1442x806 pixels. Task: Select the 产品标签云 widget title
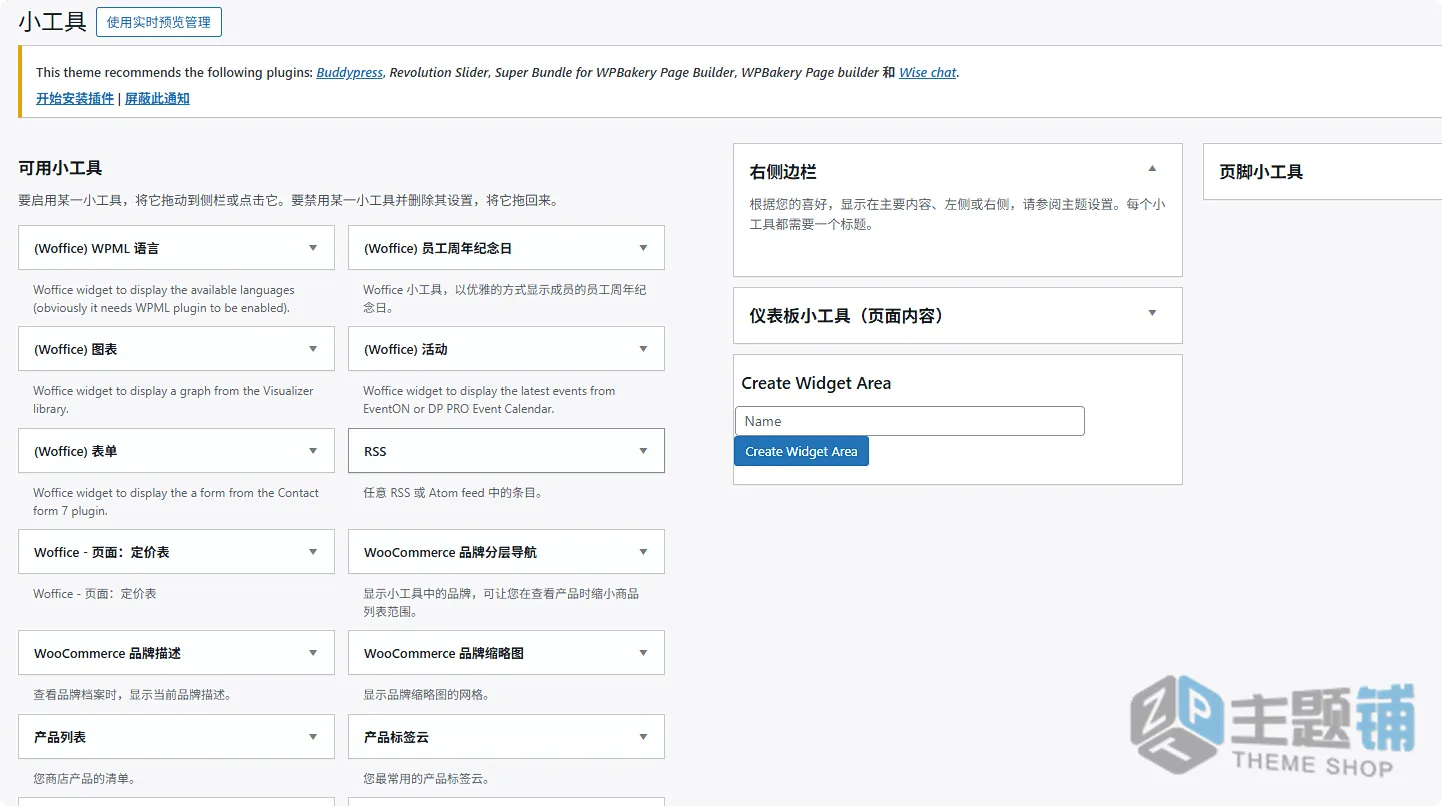point(396,737)
